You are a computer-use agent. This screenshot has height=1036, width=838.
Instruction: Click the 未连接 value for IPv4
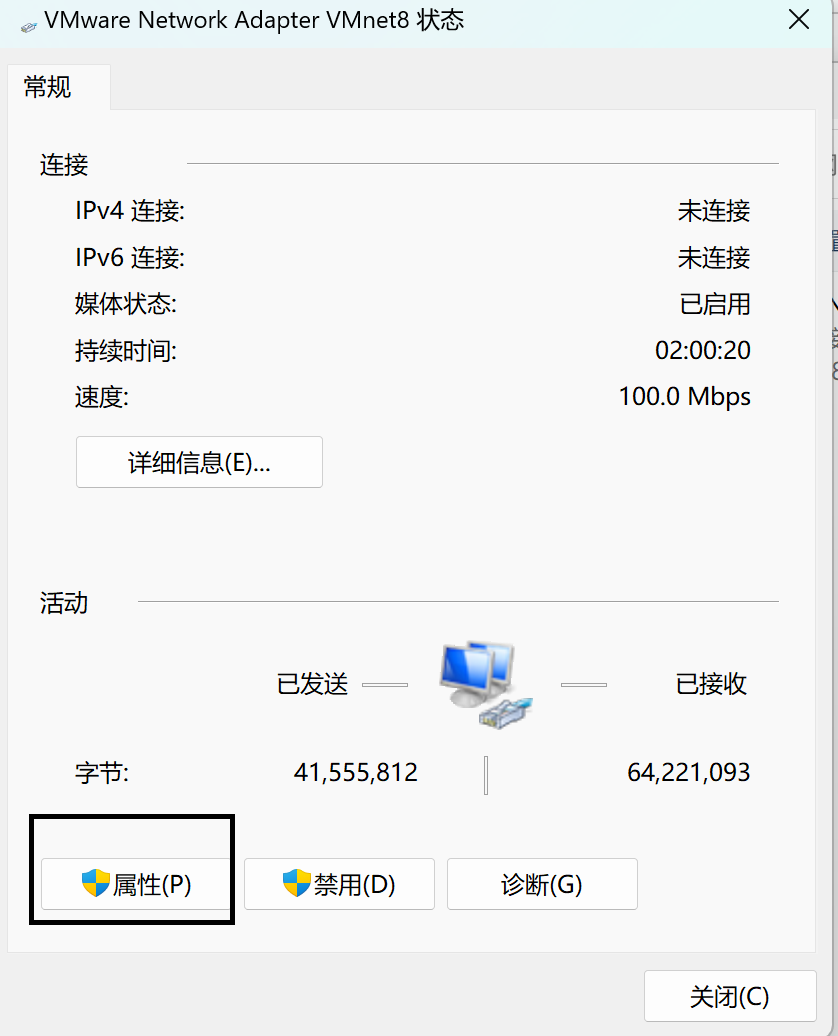[x=714, y=211]
